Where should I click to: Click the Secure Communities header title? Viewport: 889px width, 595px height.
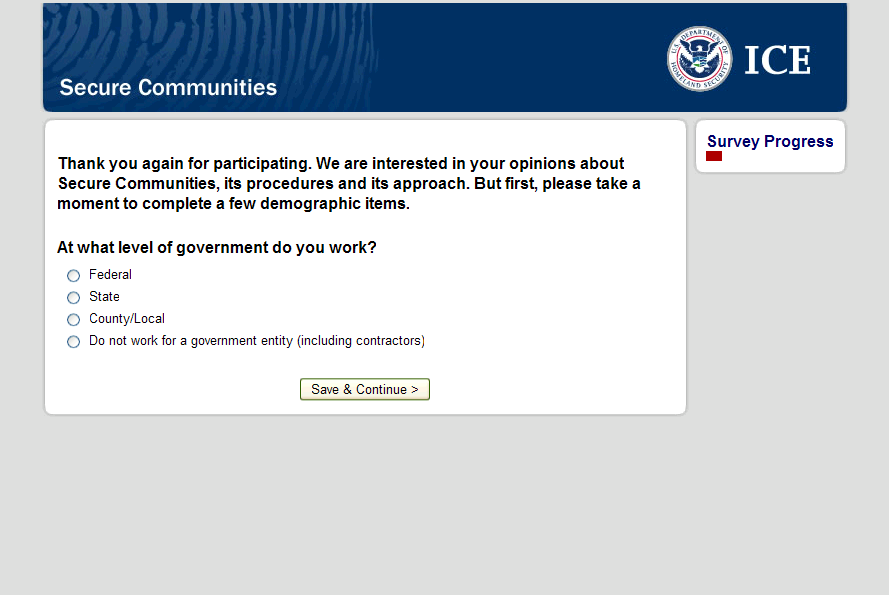(x=168, y=88)
